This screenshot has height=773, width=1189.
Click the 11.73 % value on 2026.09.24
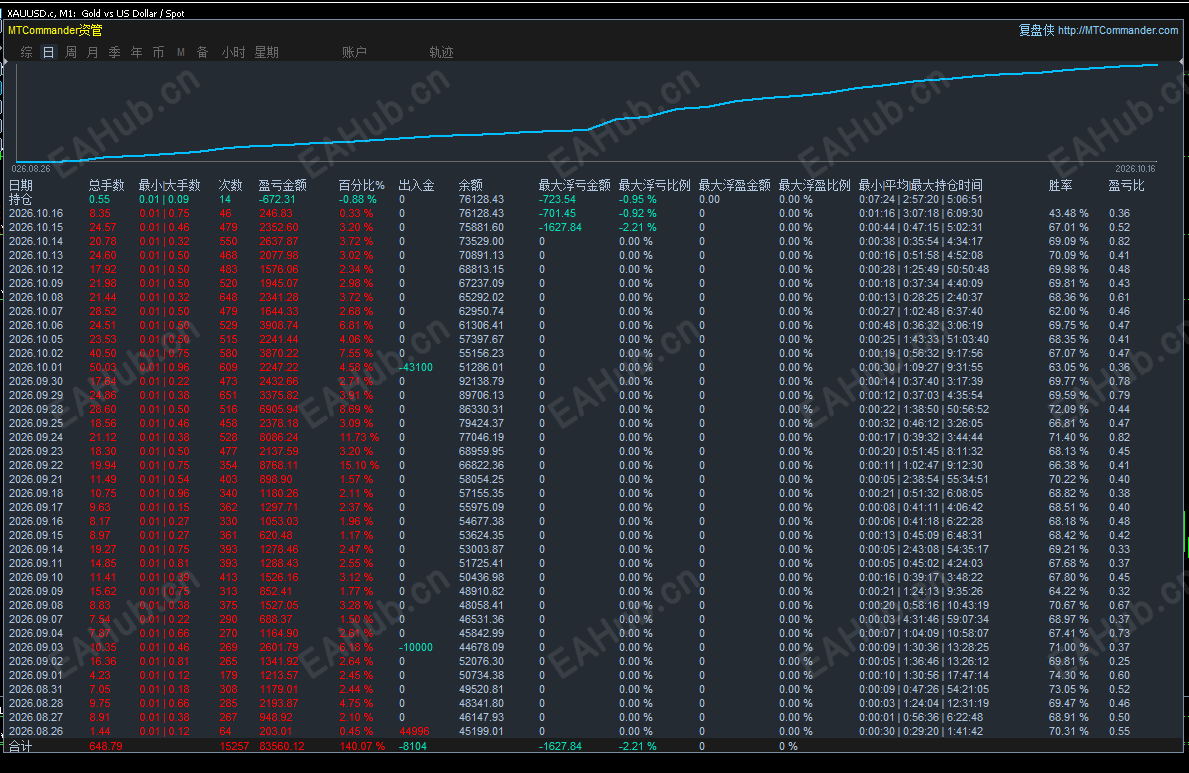(359, 437)
